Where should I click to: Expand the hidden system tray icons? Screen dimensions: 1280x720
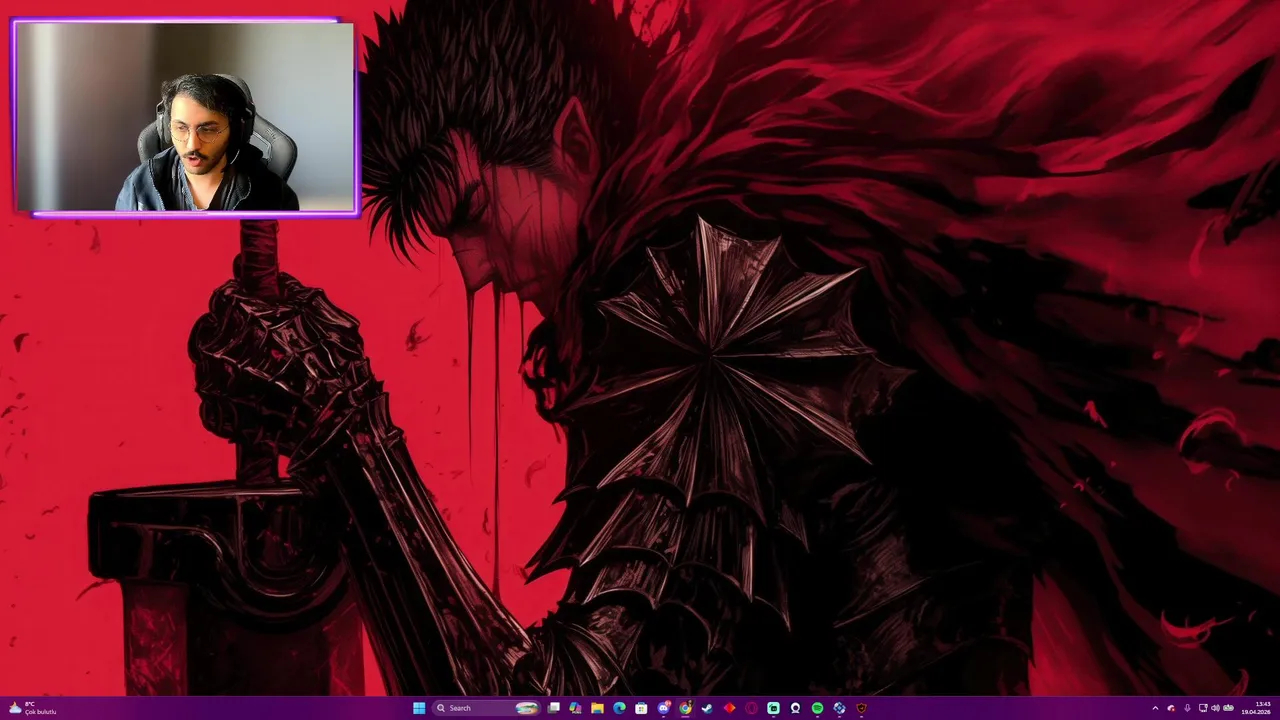(x=1156, y=708)
